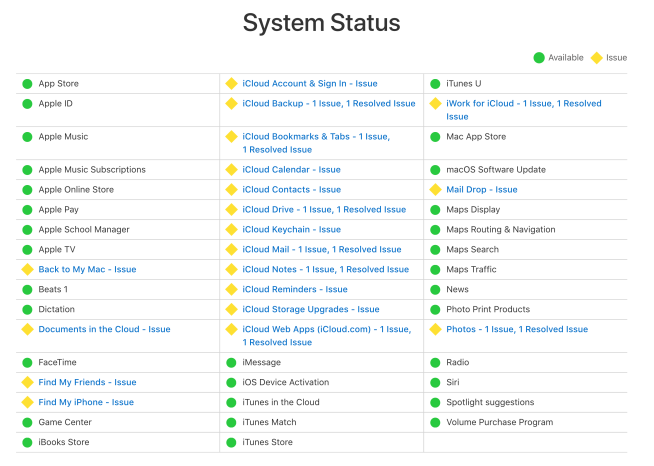The image size is (654, 466).
Task: Click the yellow diamond beside Photos issue
Action: click(x=435, y=330)
